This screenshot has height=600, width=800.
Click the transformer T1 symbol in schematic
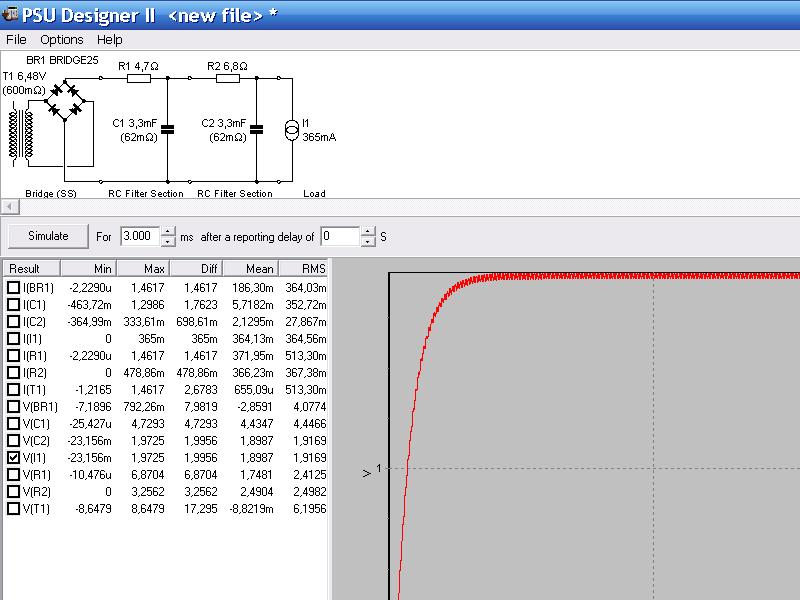coord(21,135)
